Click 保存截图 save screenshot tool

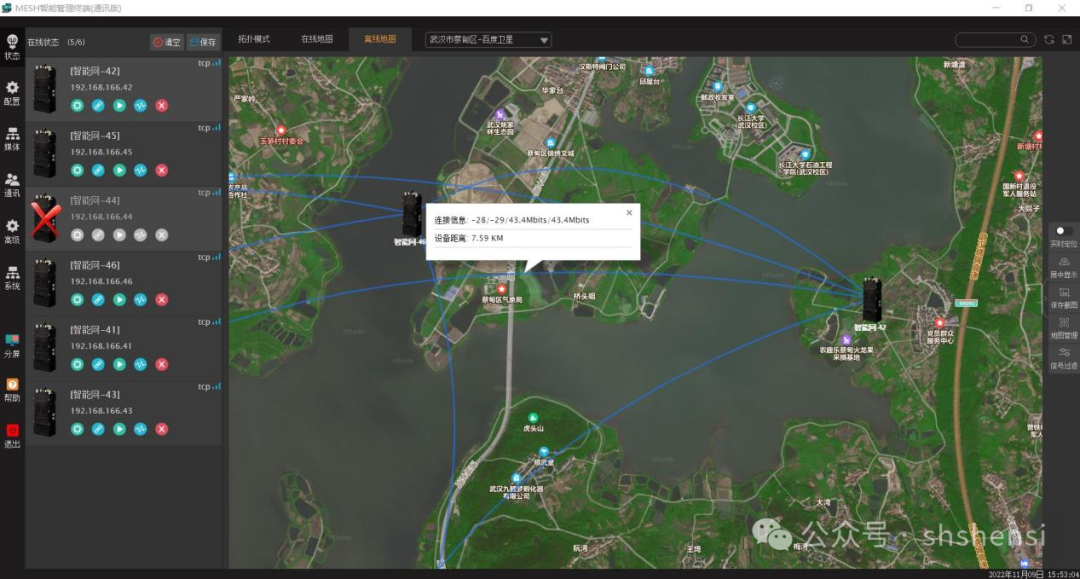pos(1064,298)
